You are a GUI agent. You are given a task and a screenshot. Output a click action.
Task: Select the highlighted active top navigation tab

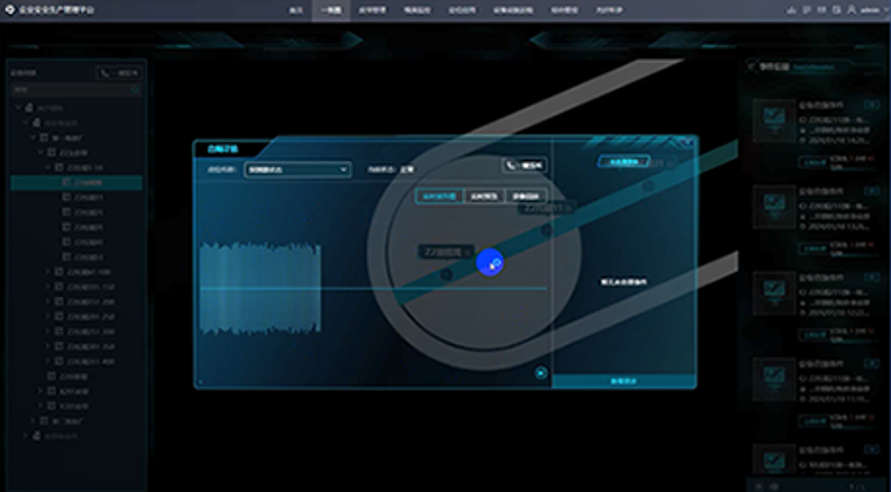(x=331, y=10)
